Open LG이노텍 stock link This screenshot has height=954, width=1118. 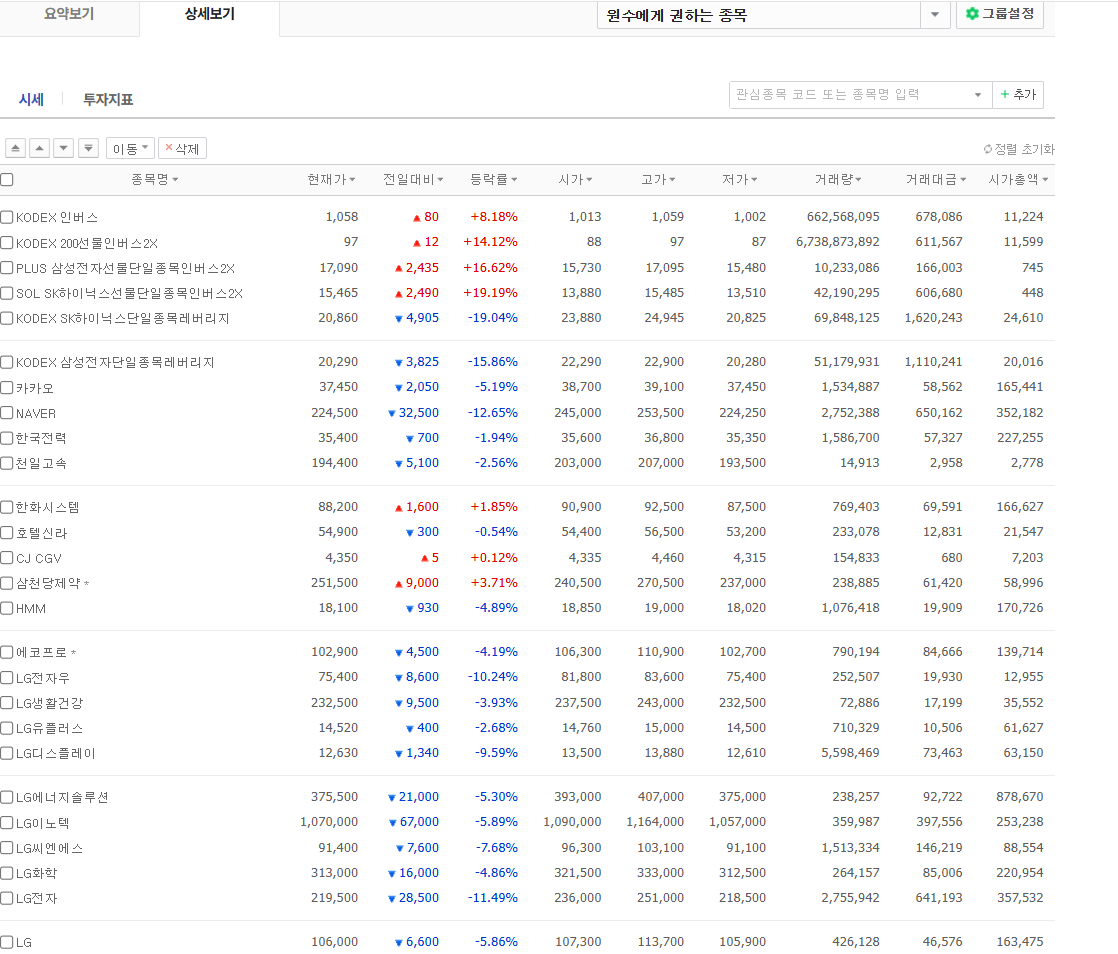[x=43, y=823]
